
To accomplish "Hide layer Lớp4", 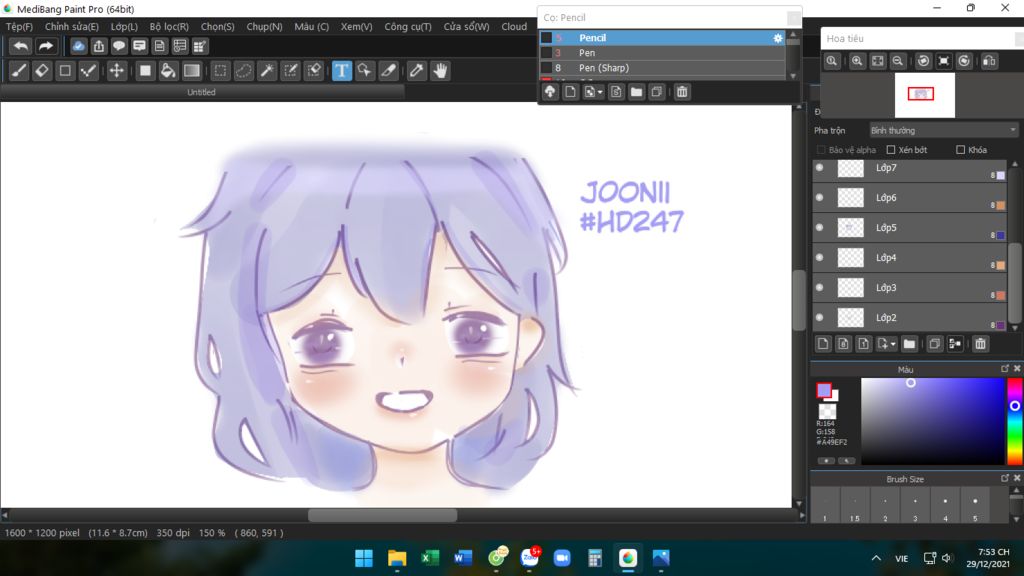I will click(x=820, y=257).
